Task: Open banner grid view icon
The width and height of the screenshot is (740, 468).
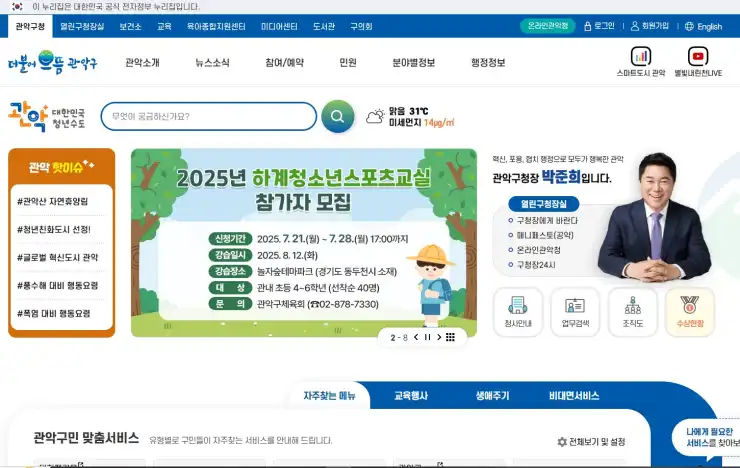Action: (x=450, y=337)
